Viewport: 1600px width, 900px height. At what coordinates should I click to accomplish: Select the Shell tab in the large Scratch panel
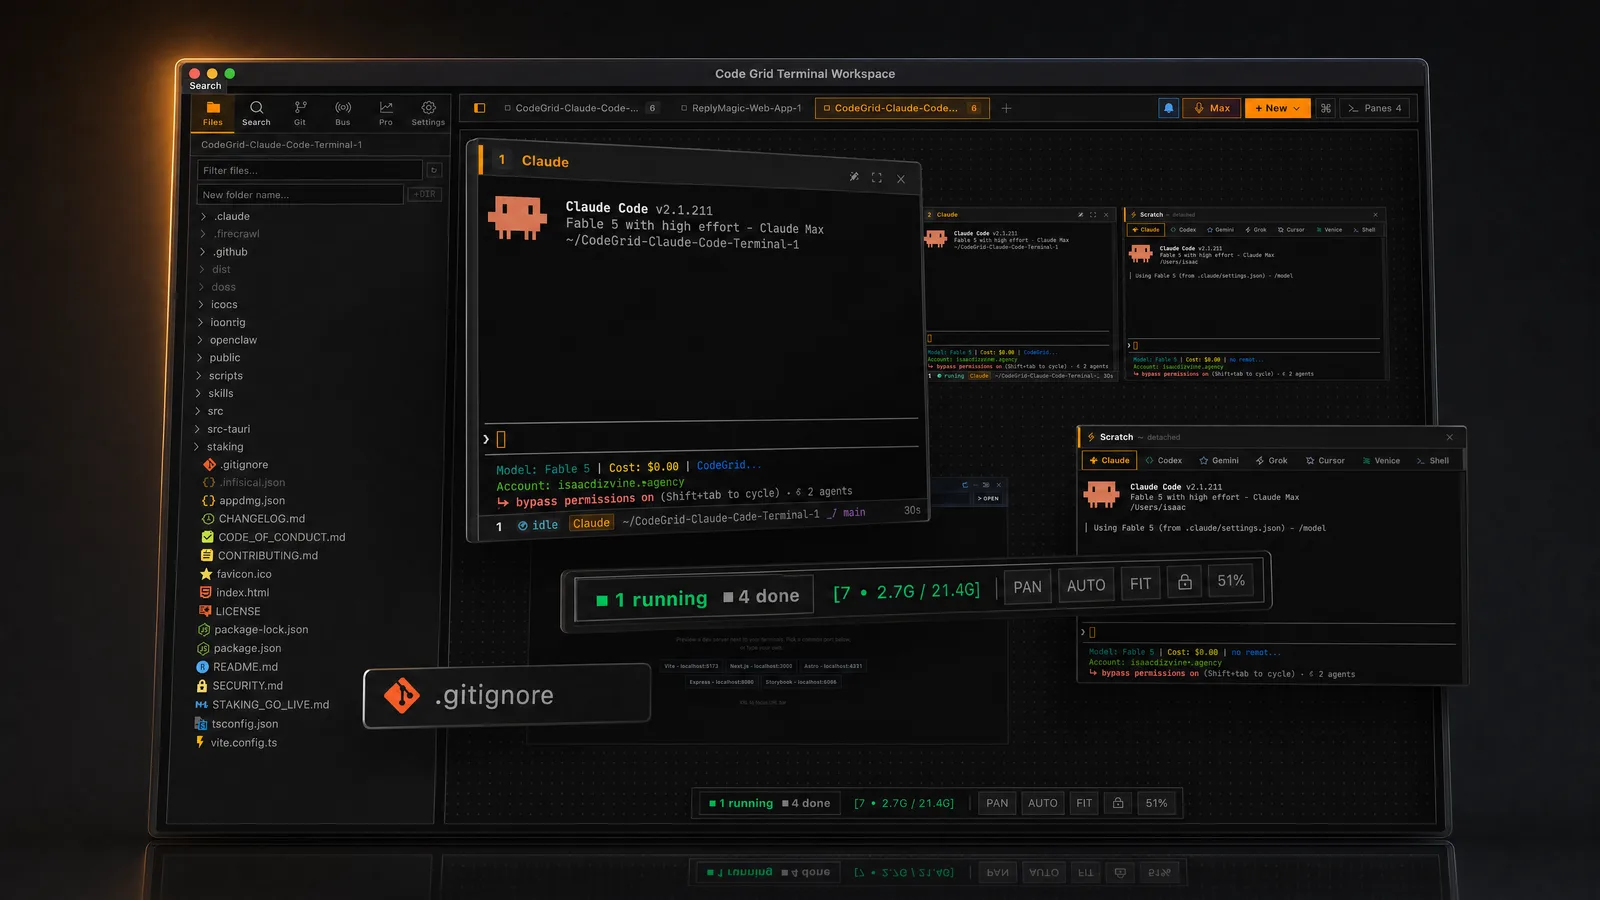1433,460
